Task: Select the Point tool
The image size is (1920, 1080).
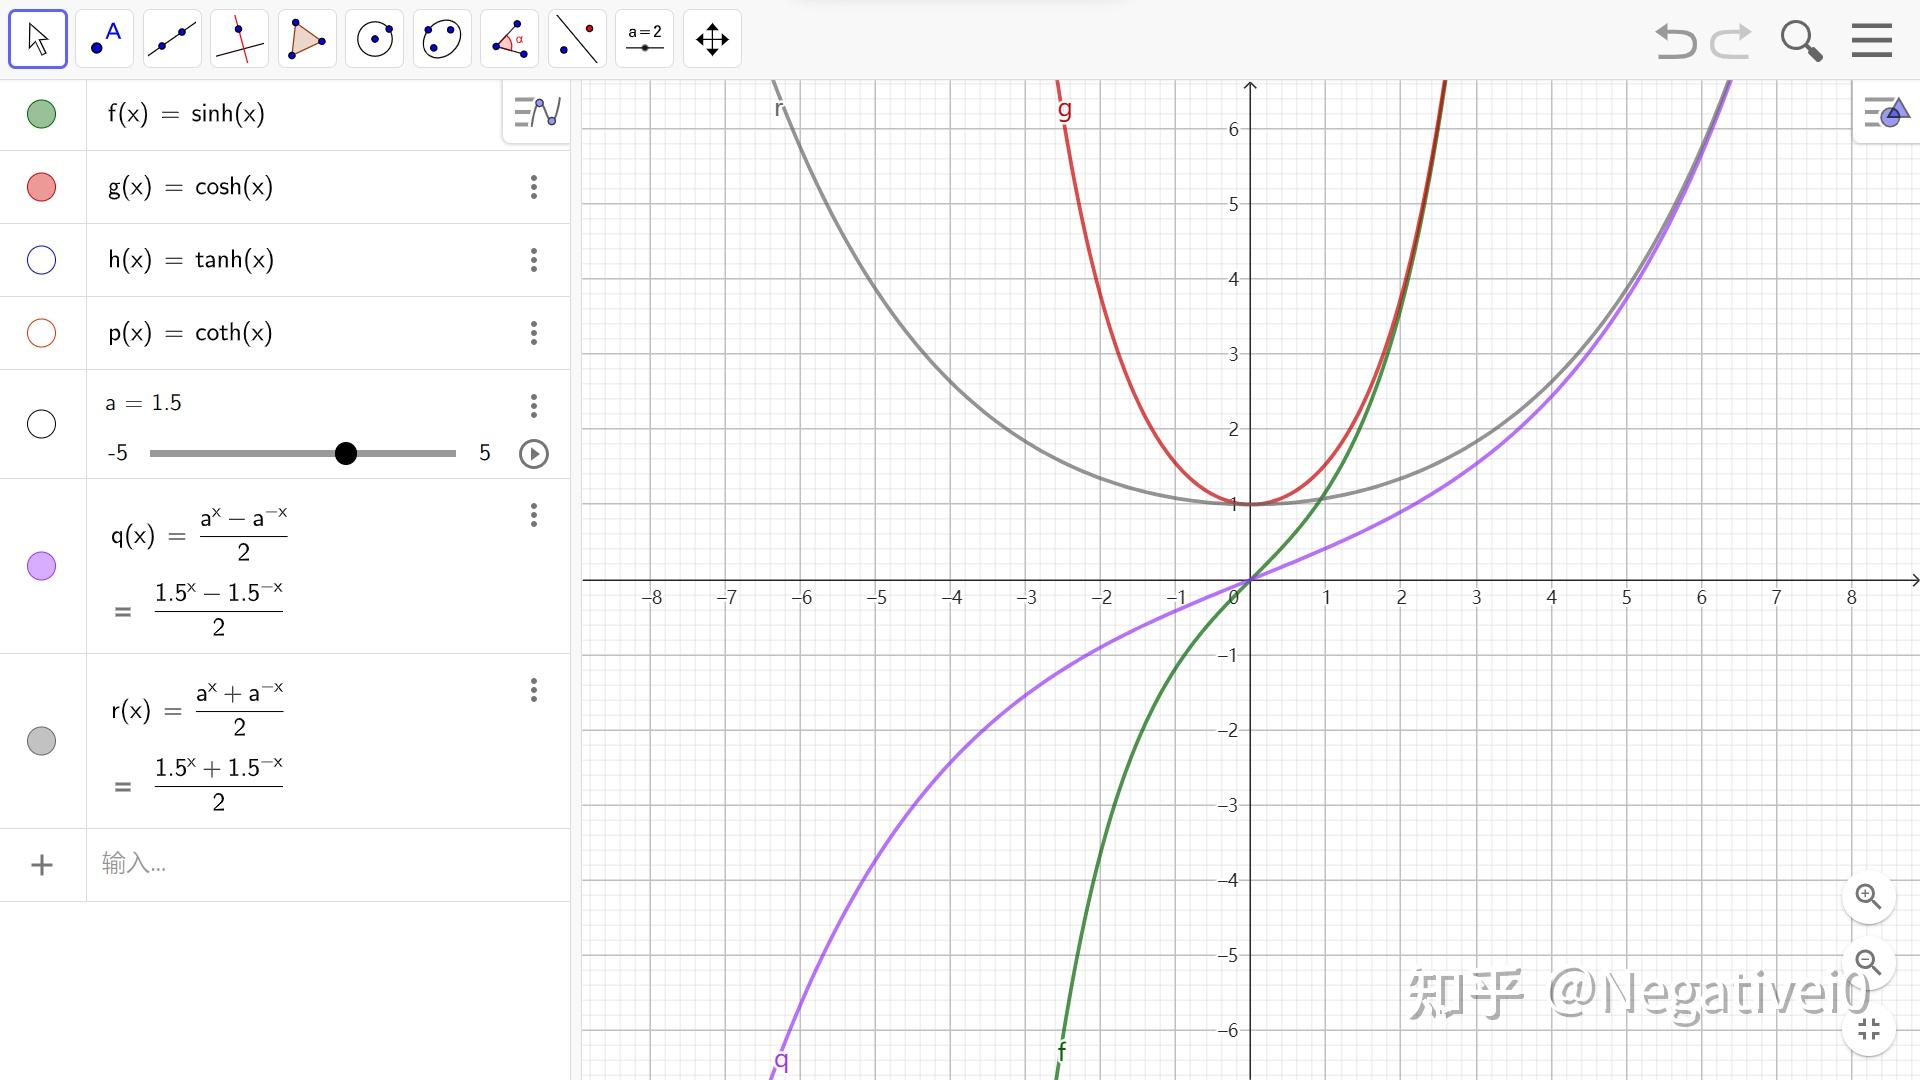Action: [105, 40]
